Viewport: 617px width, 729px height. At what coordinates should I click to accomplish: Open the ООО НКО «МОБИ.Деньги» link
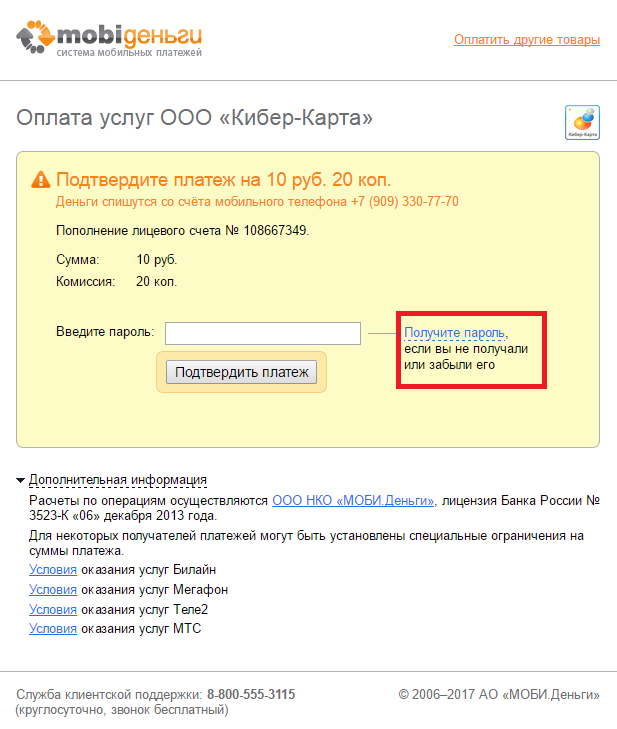click(353, 500)
